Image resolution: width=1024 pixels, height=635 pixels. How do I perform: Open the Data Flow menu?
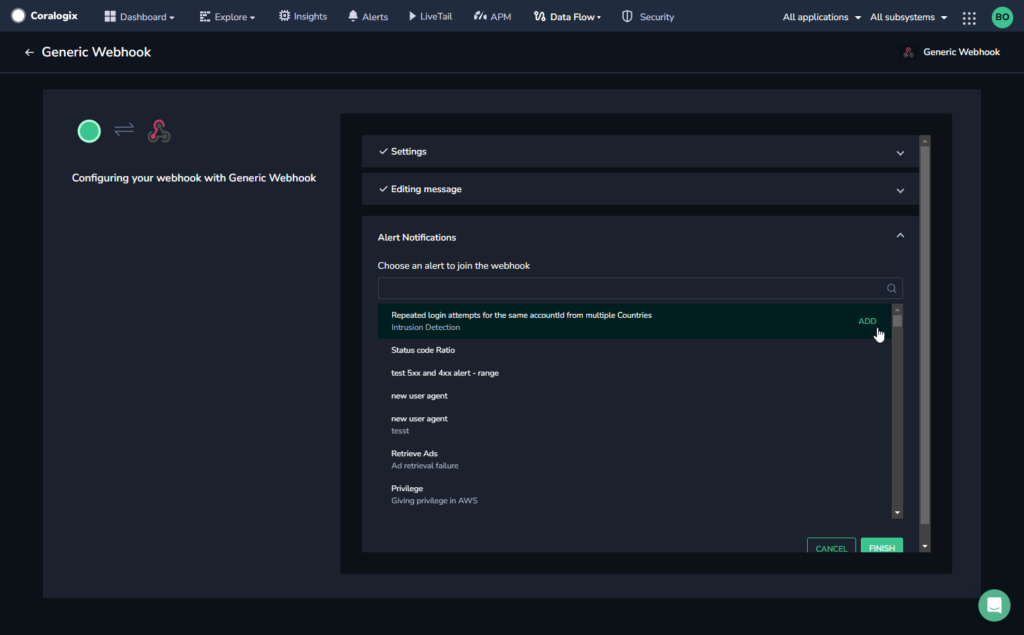(x=567, y=17)
